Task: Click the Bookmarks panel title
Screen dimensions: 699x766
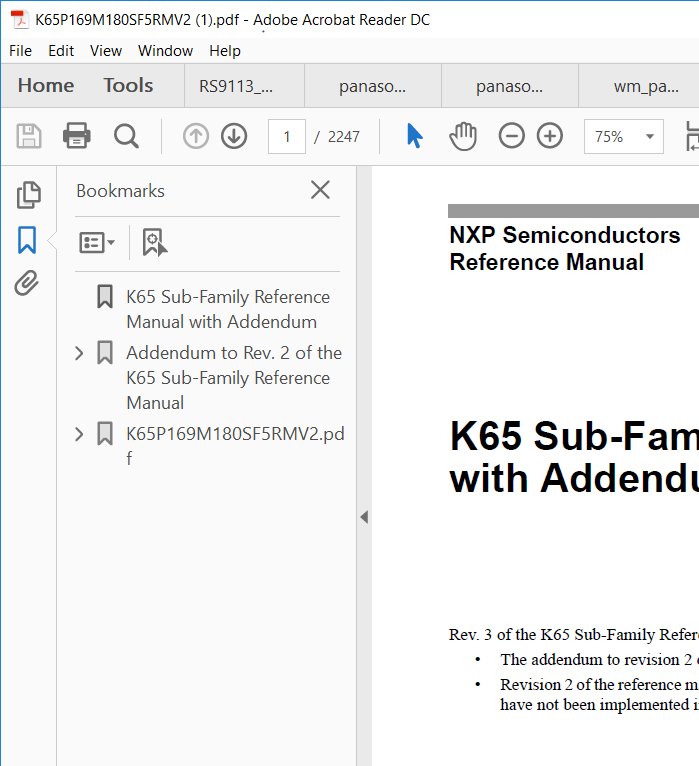Action: coord(120,191)
